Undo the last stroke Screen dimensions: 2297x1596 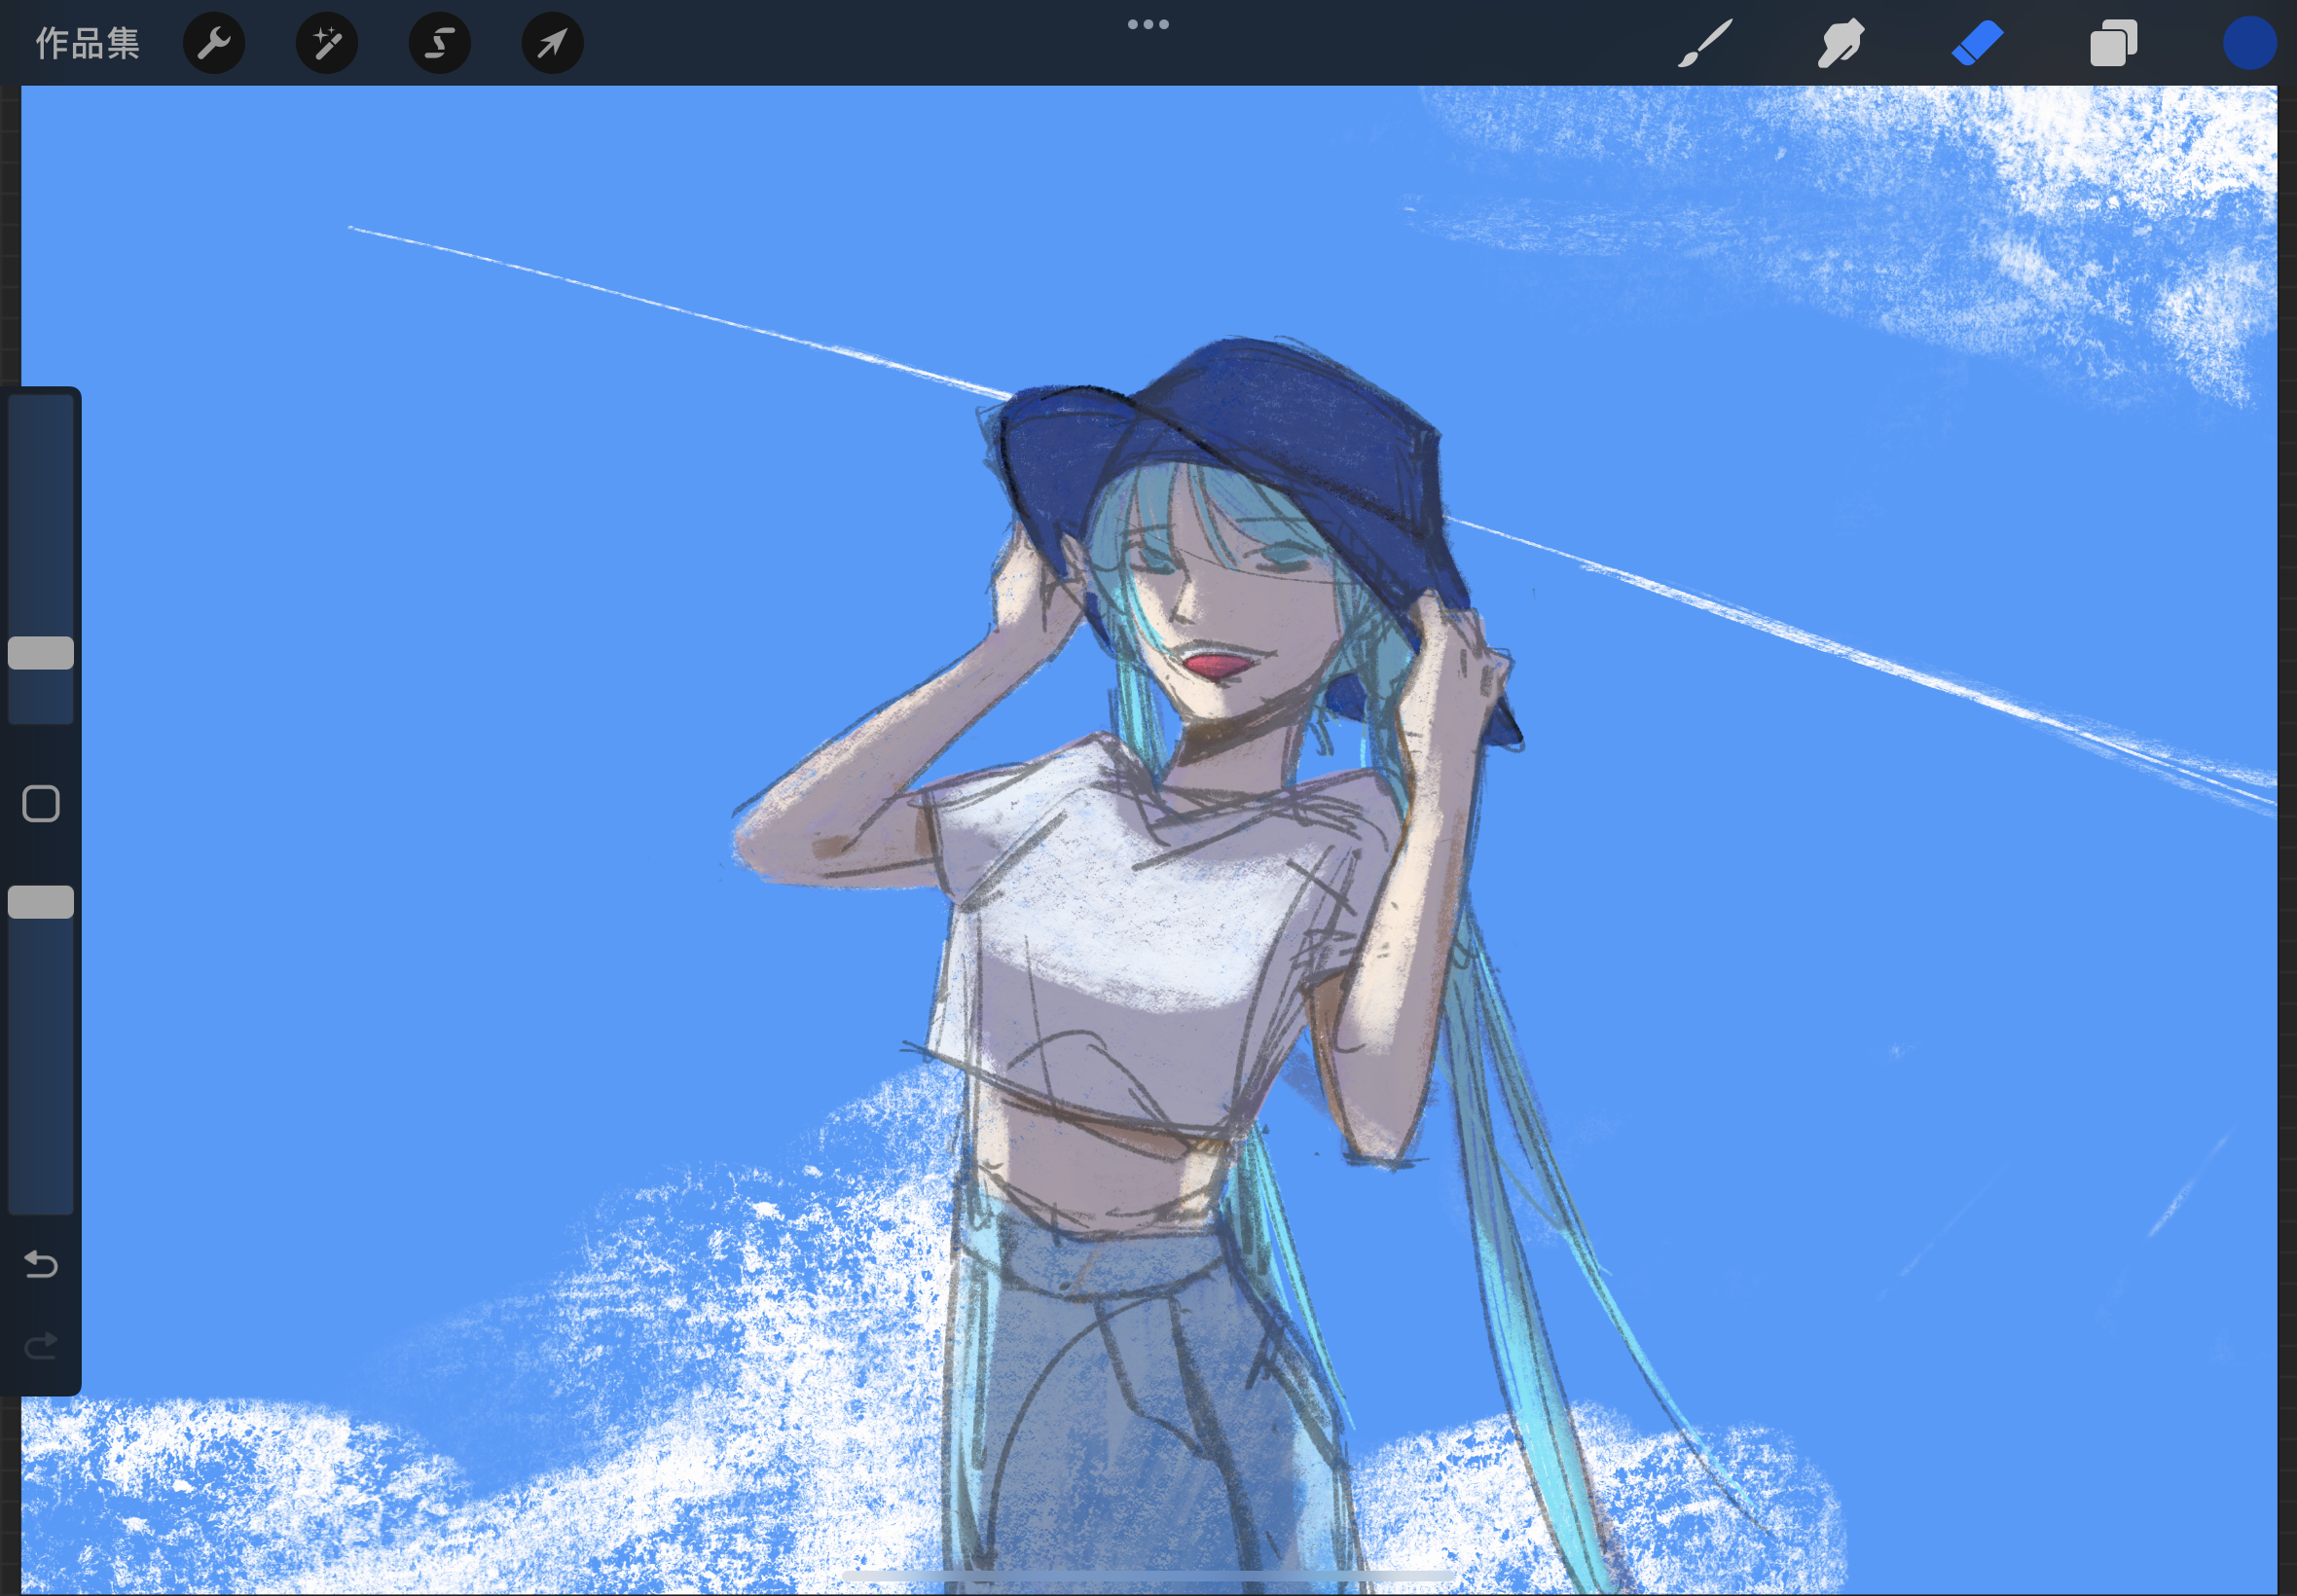[41, 1265]
